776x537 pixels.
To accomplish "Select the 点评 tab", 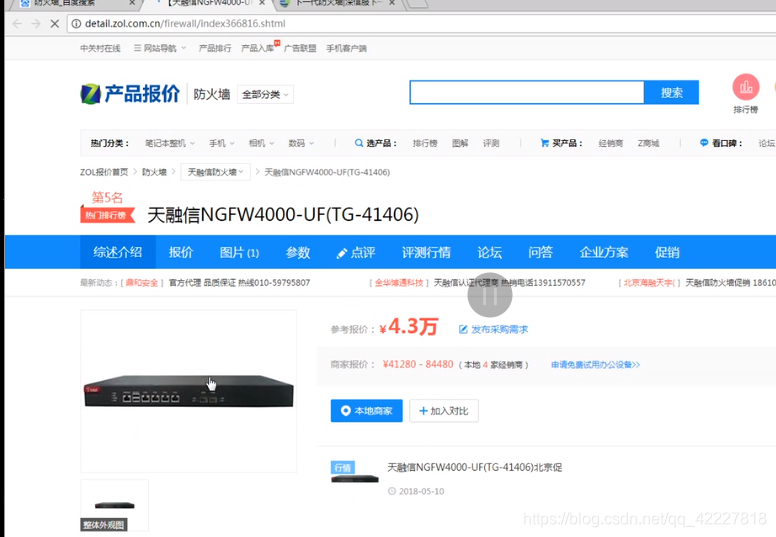I will coord(356,252).
